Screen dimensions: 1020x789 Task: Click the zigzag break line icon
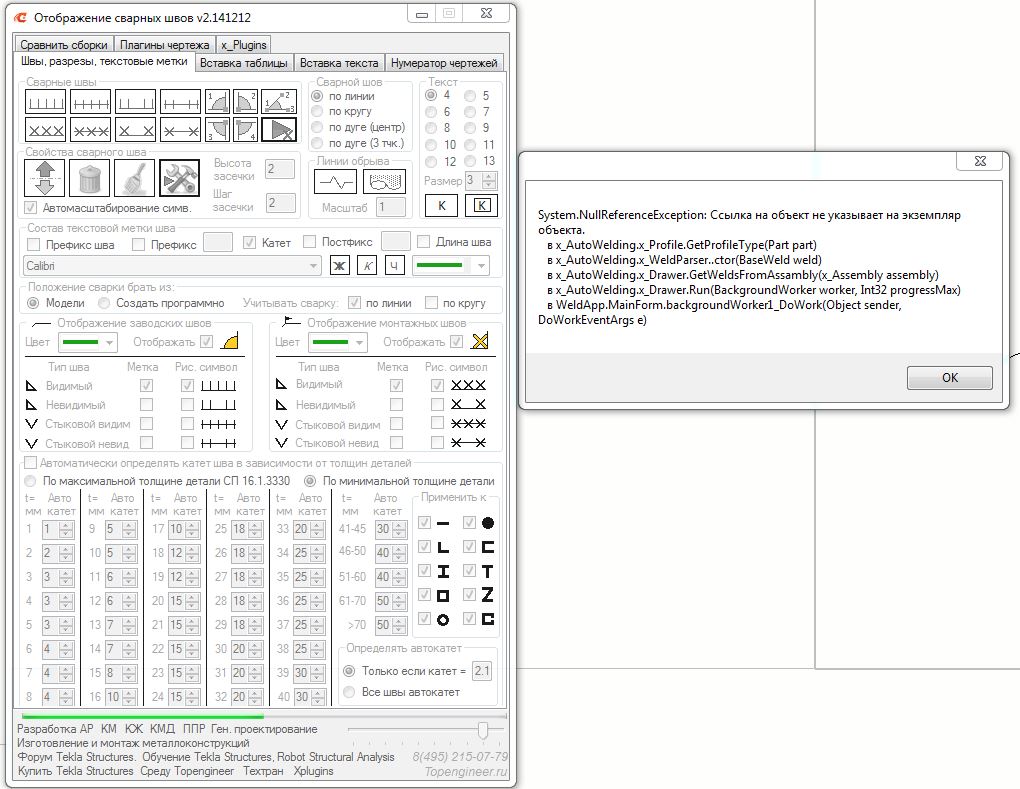point(335,182)
